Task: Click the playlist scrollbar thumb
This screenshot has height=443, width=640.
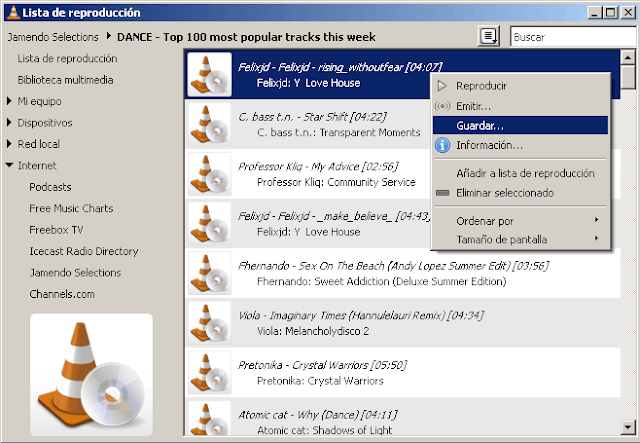Action: 627,77
